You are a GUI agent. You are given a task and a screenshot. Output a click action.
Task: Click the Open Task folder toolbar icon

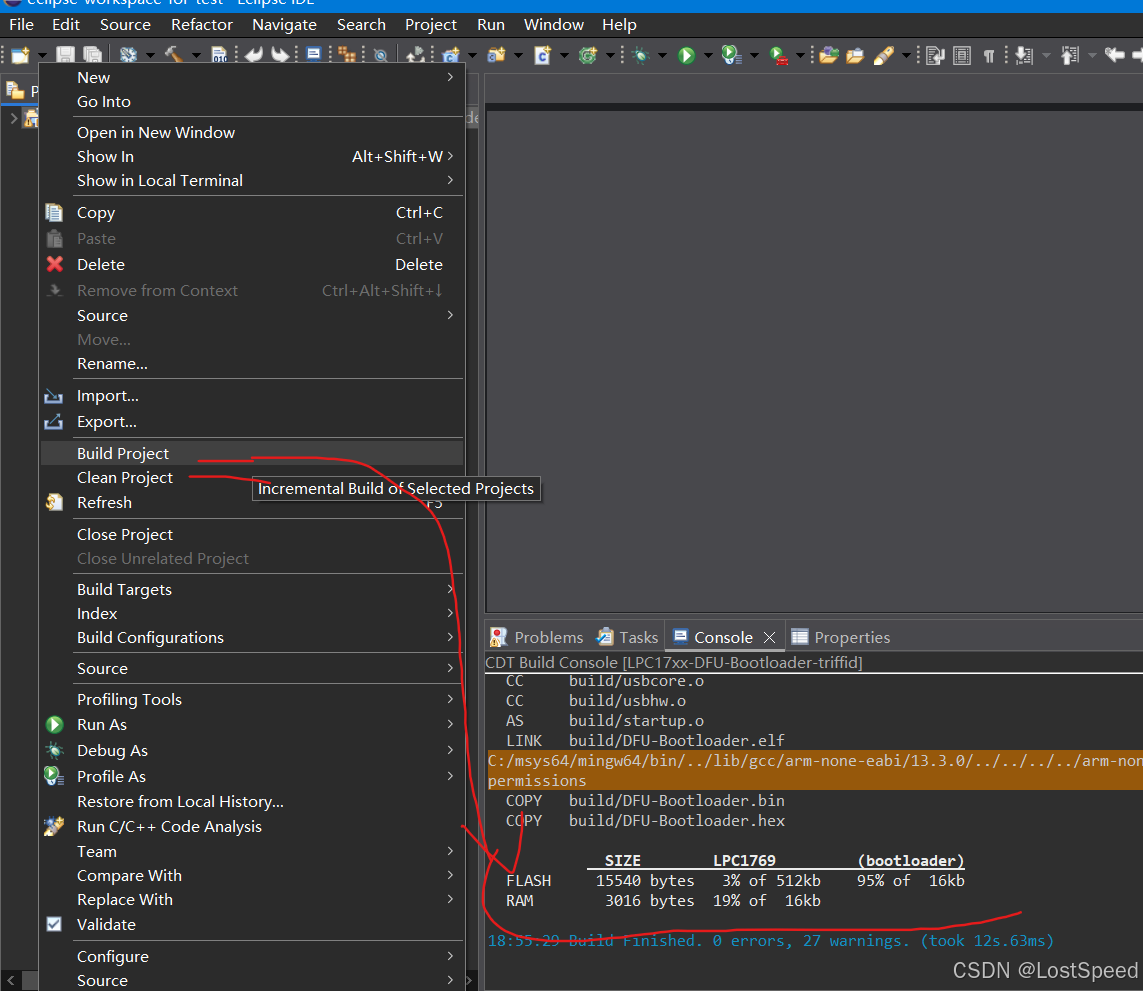click(x=855, y=55)
